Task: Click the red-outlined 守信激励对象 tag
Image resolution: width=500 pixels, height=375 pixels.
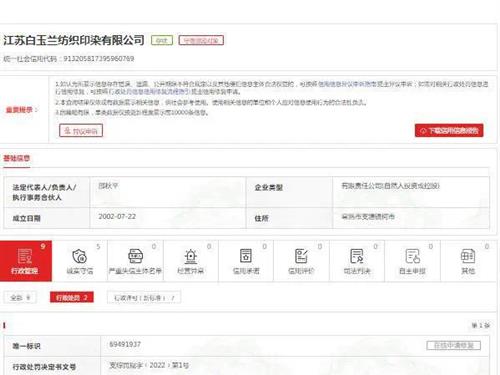Action: pyautogui.click(x=201, y=40)
